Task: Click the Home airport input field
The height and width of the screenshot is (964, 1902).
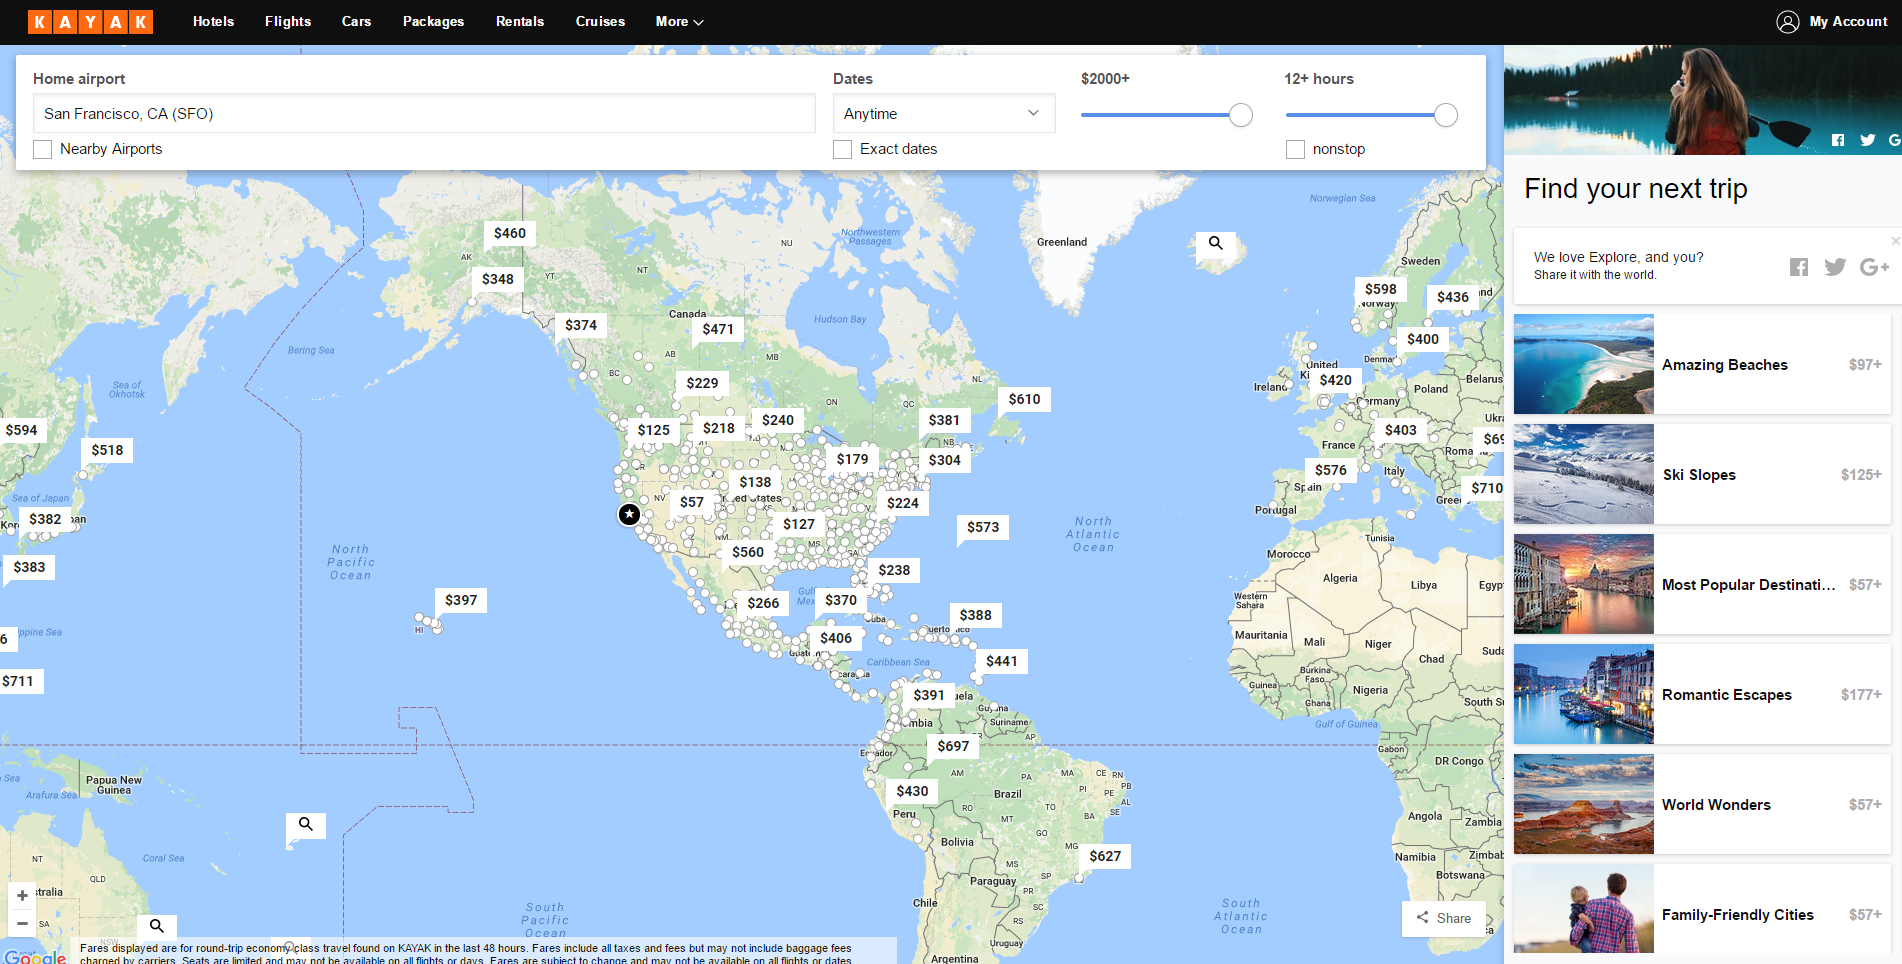Action: click(424, 113)
